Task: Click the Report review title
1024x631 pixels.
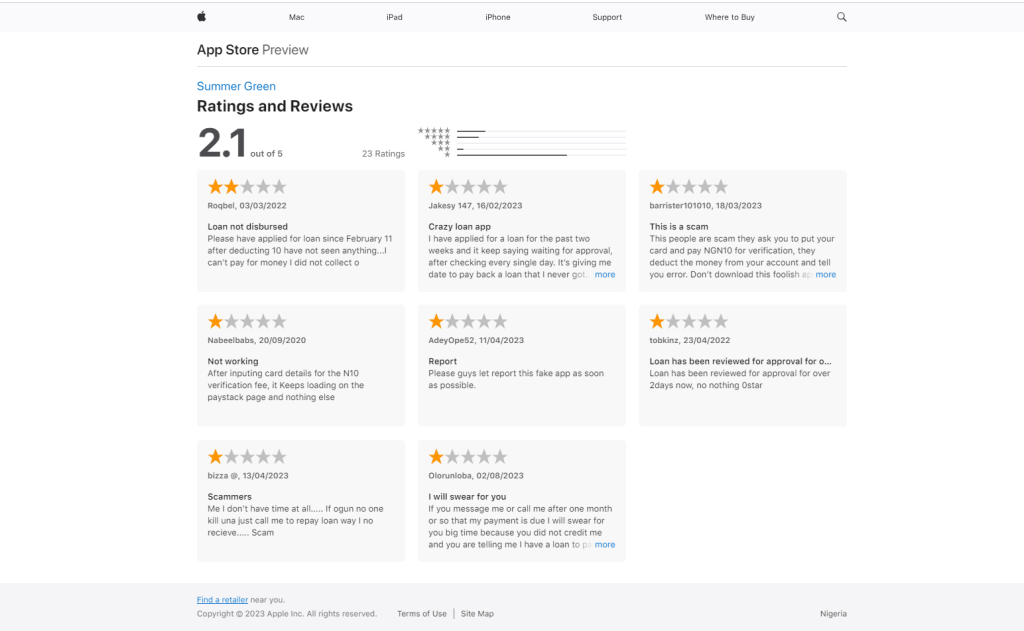Action: click(x=442, y=361)
